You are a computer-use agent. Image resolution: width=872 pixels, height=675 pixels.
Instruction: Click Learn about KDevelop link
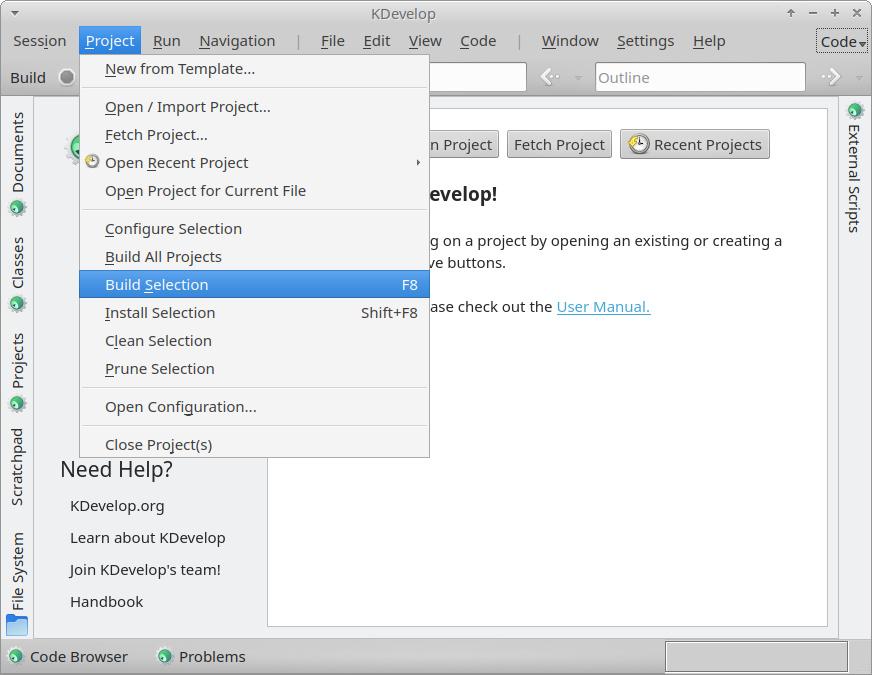(147, 538)
